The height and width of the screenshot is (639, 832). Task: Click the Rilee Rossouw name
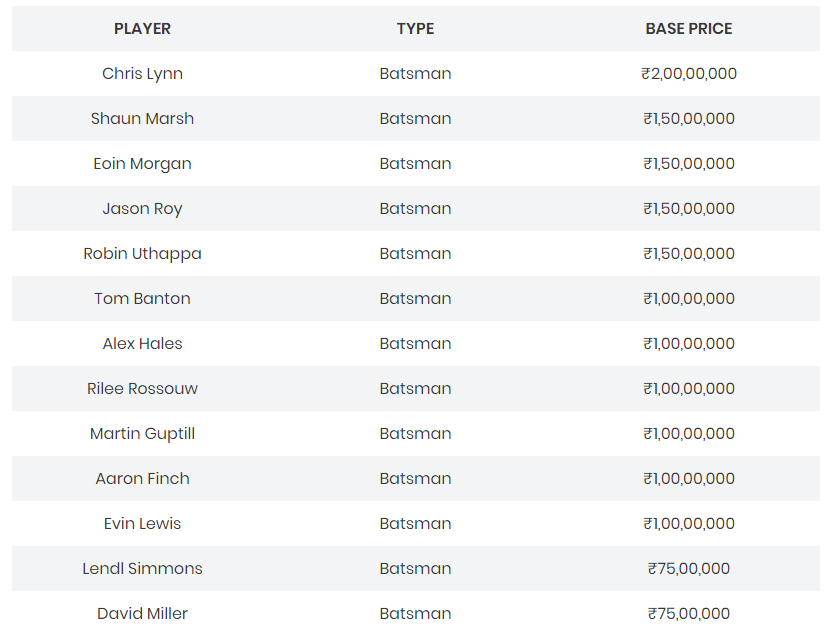(142, 389)
